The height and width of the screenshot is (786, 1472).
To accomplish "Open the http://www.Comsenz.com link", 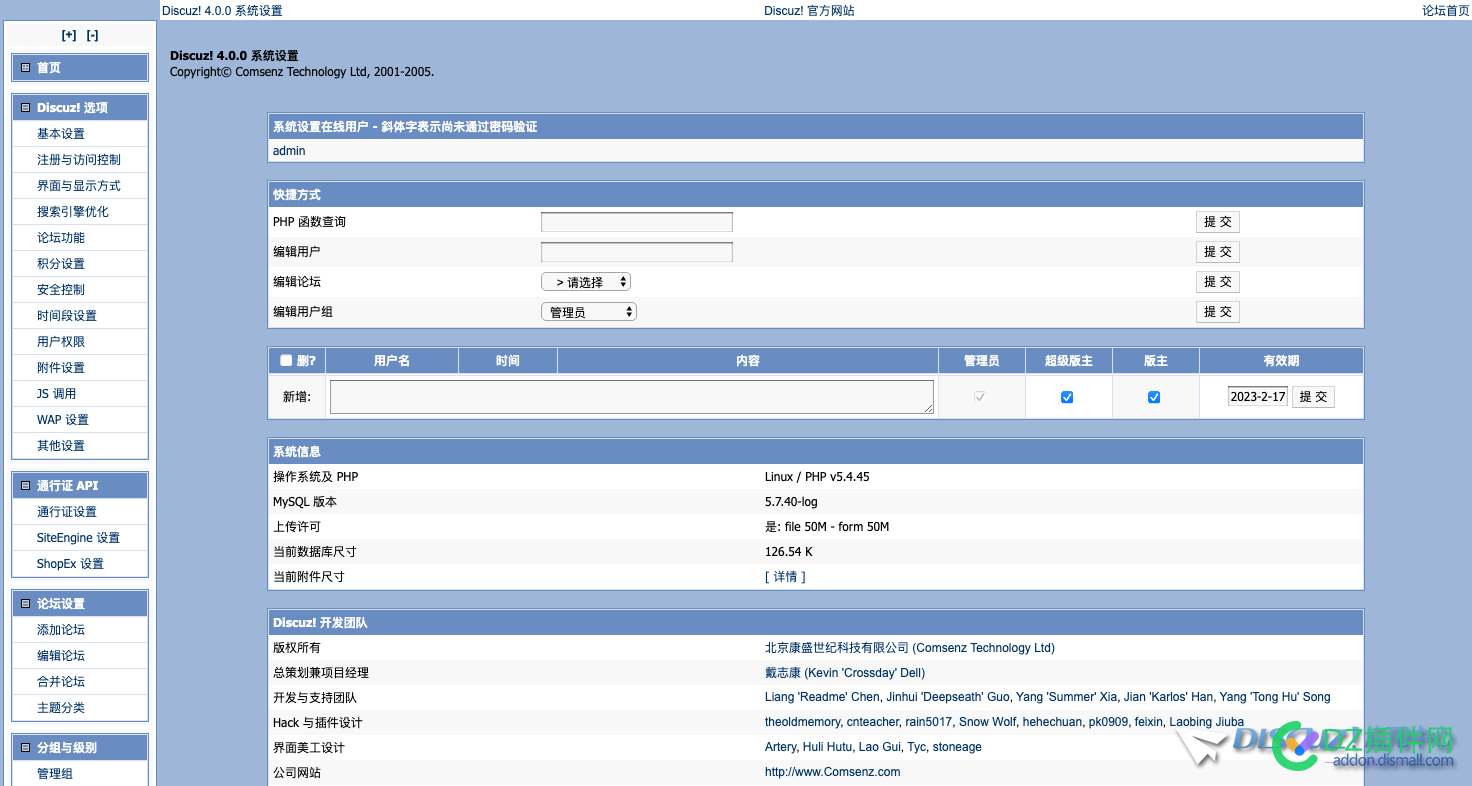I will [x=832, y=772].
